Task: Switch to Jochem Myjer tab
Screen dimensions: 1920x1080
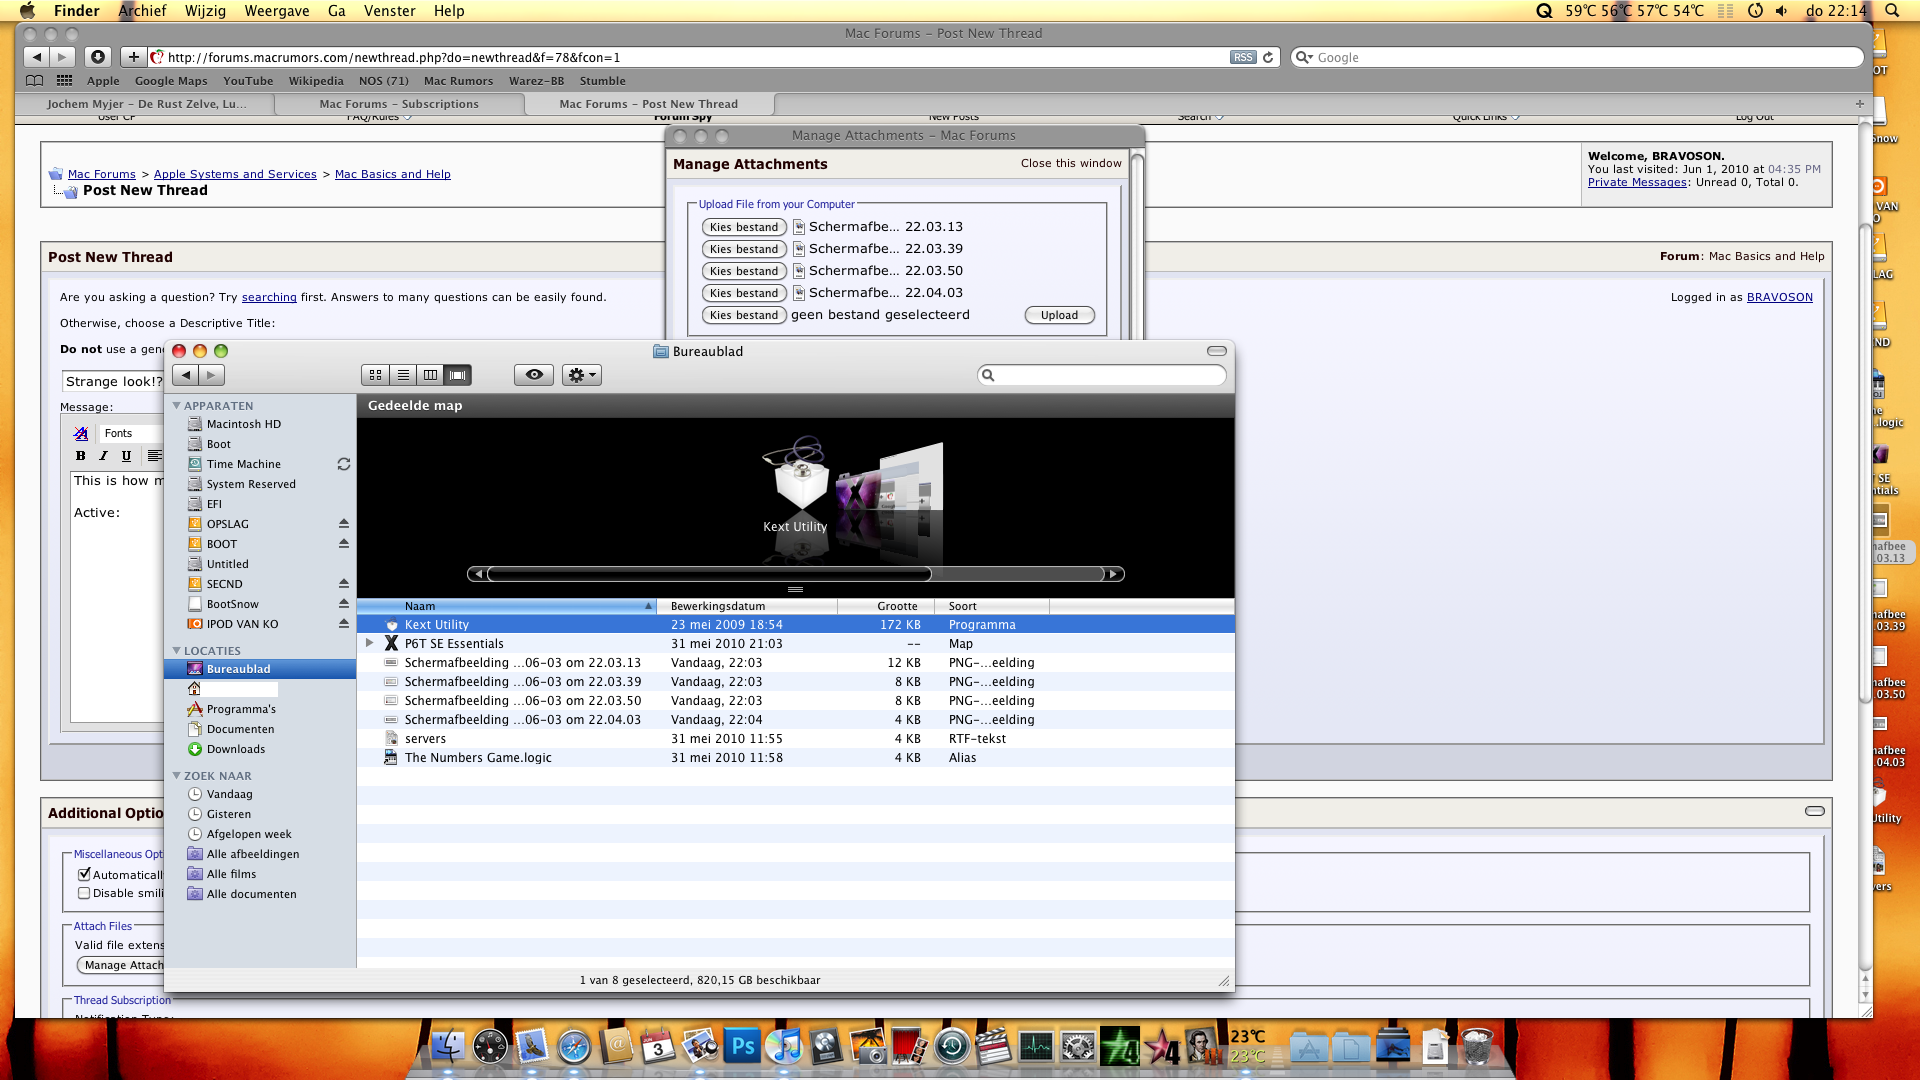Action: (146, 104)
